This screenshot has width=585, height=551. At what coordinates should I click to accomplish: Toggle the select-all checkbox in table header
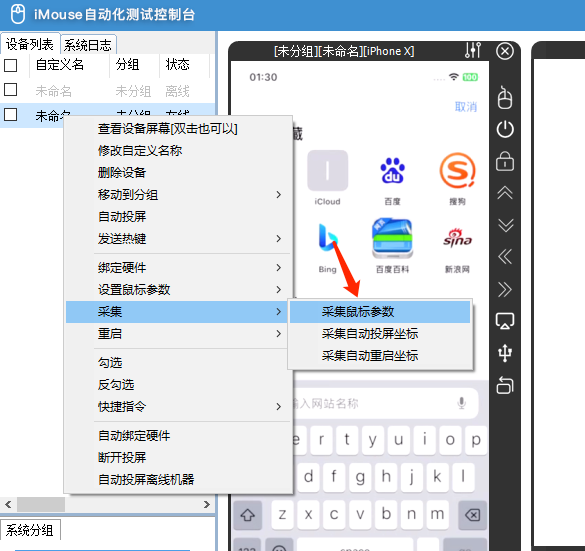point(10,65)
